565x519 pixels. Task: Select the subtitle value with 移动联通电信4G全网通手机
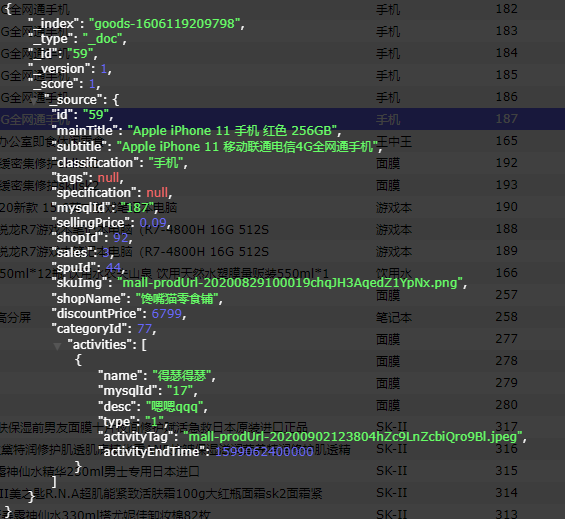click(247, 147)
